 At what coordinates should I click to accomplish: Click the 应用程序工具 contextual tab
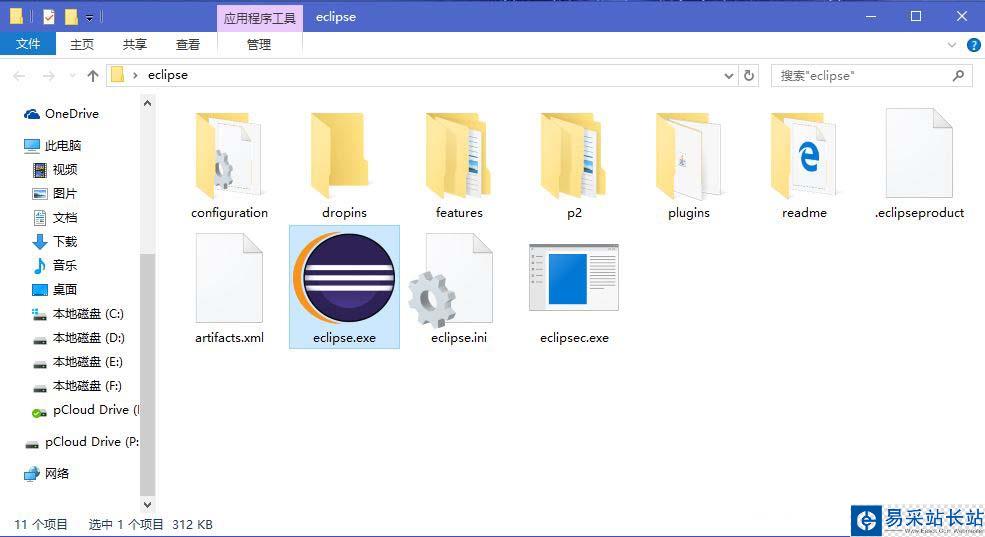(259, 18)
